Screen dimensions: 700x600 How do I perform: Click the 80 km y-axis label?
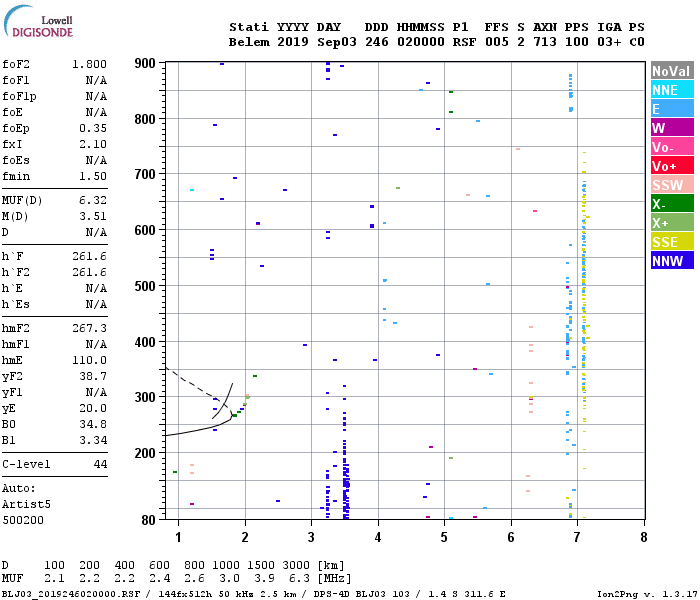(x=148, y=520)
